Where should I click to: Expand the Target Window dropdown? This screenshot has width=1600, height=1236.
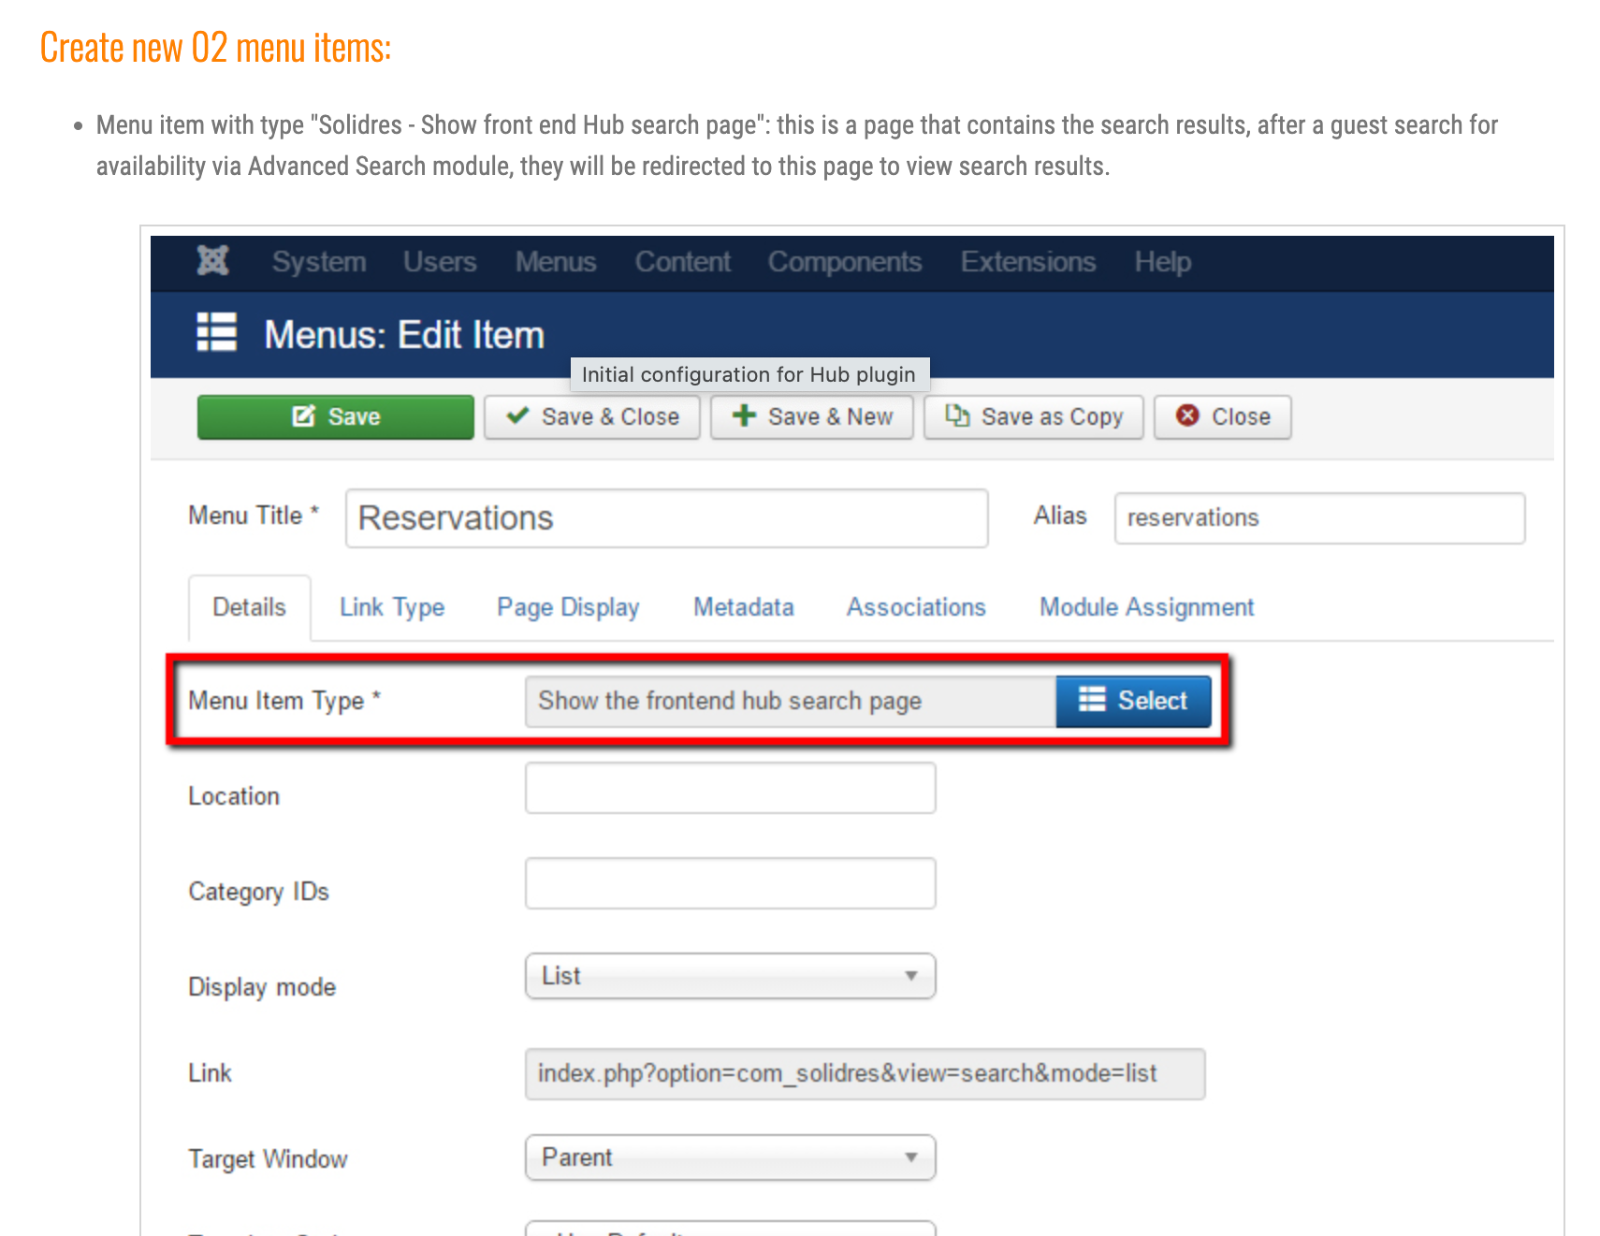tap(730, 1158)
